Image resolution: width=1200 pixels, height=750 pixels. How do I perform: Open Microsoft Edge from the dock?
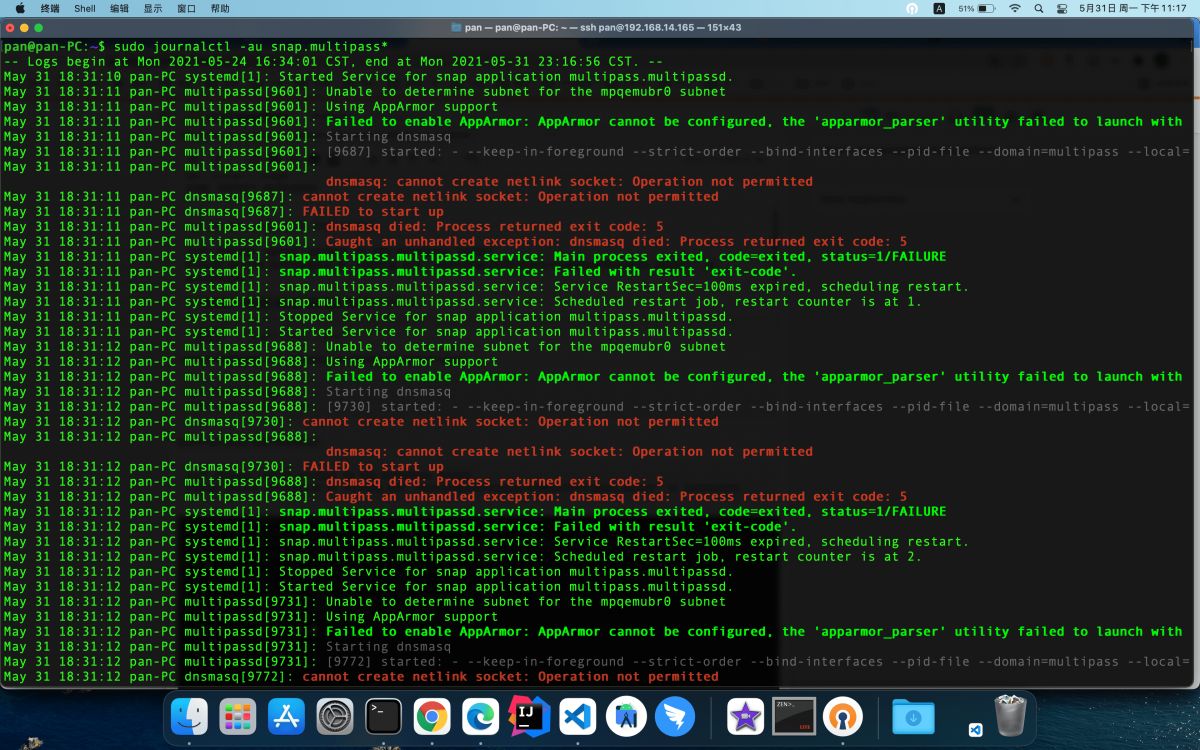[x=481, y=716]
